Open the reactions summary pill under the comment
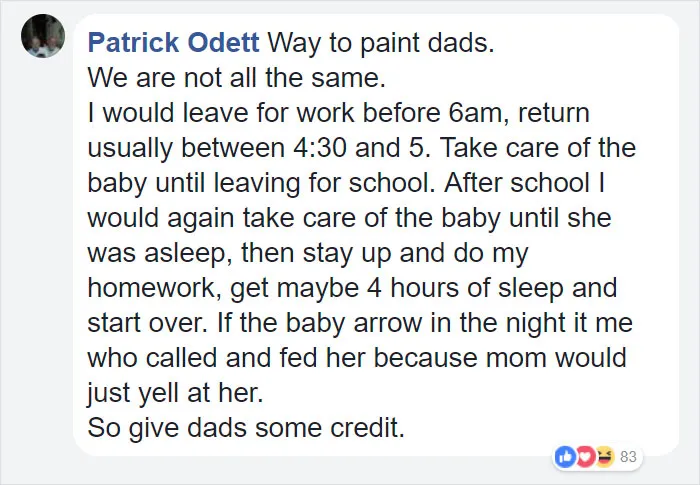The height and width of the screenshot is (485, 700). tap(597, 457)
